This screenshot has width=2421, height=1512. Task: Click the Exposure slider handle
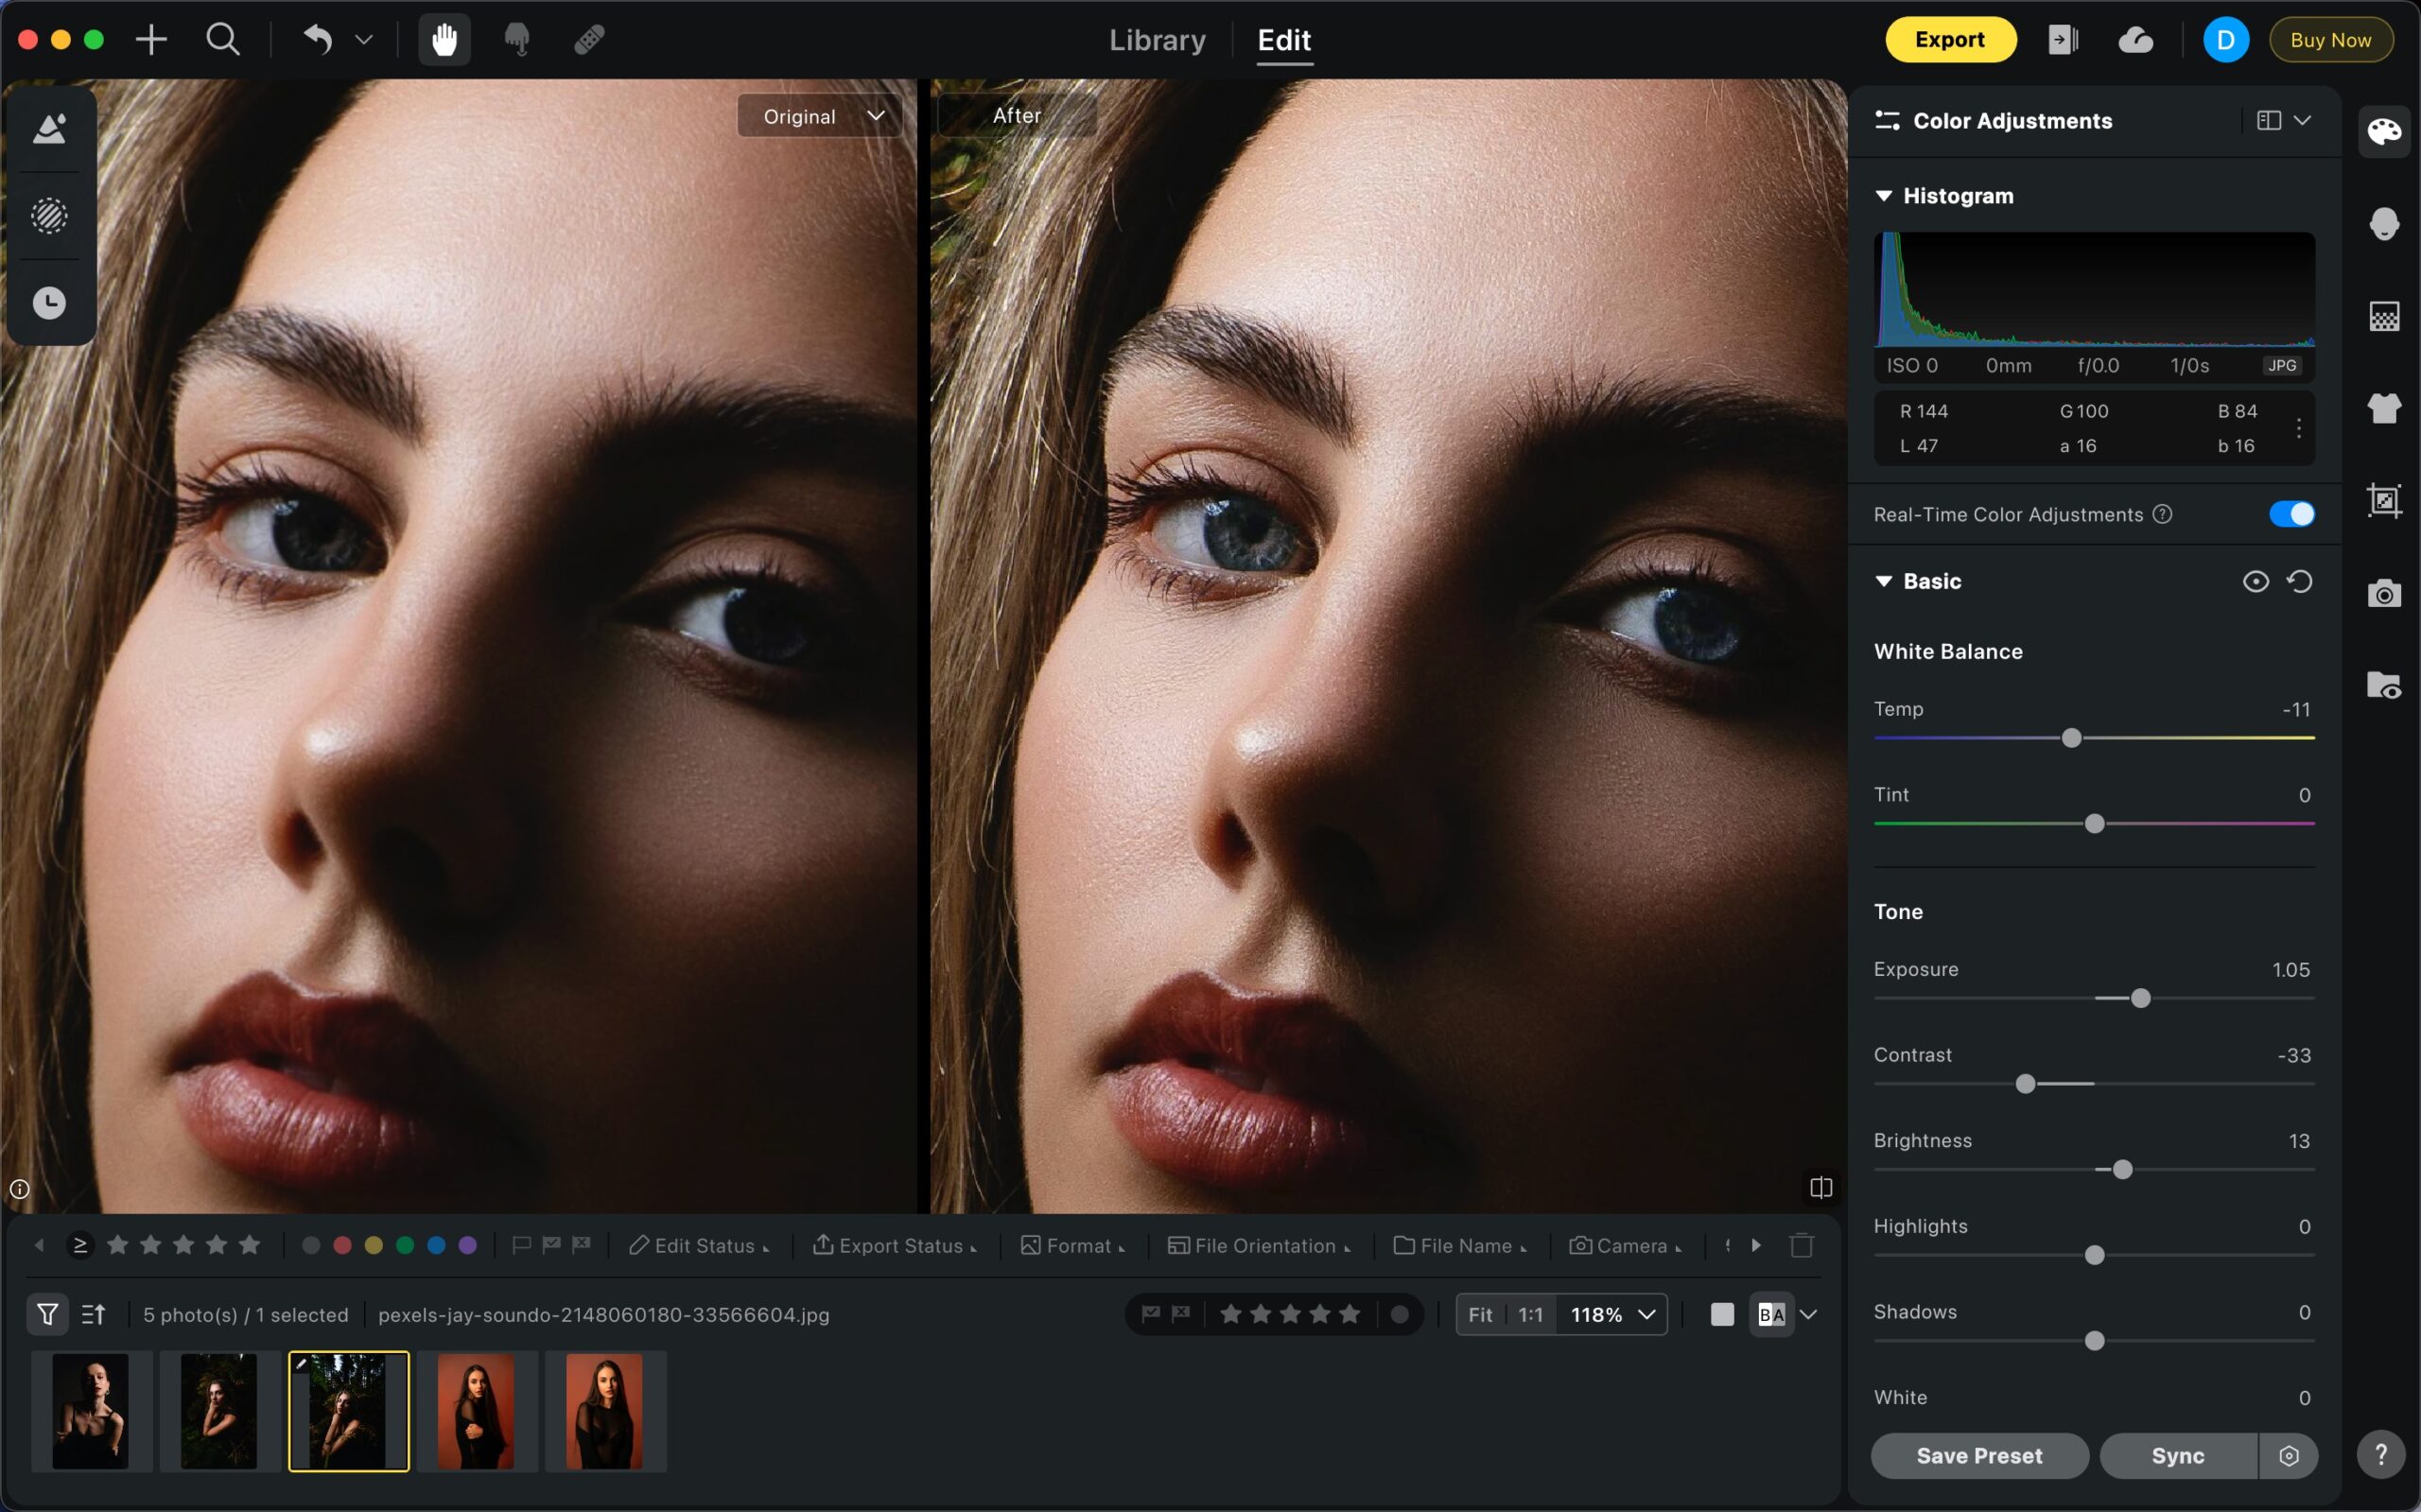point(2140,998)
